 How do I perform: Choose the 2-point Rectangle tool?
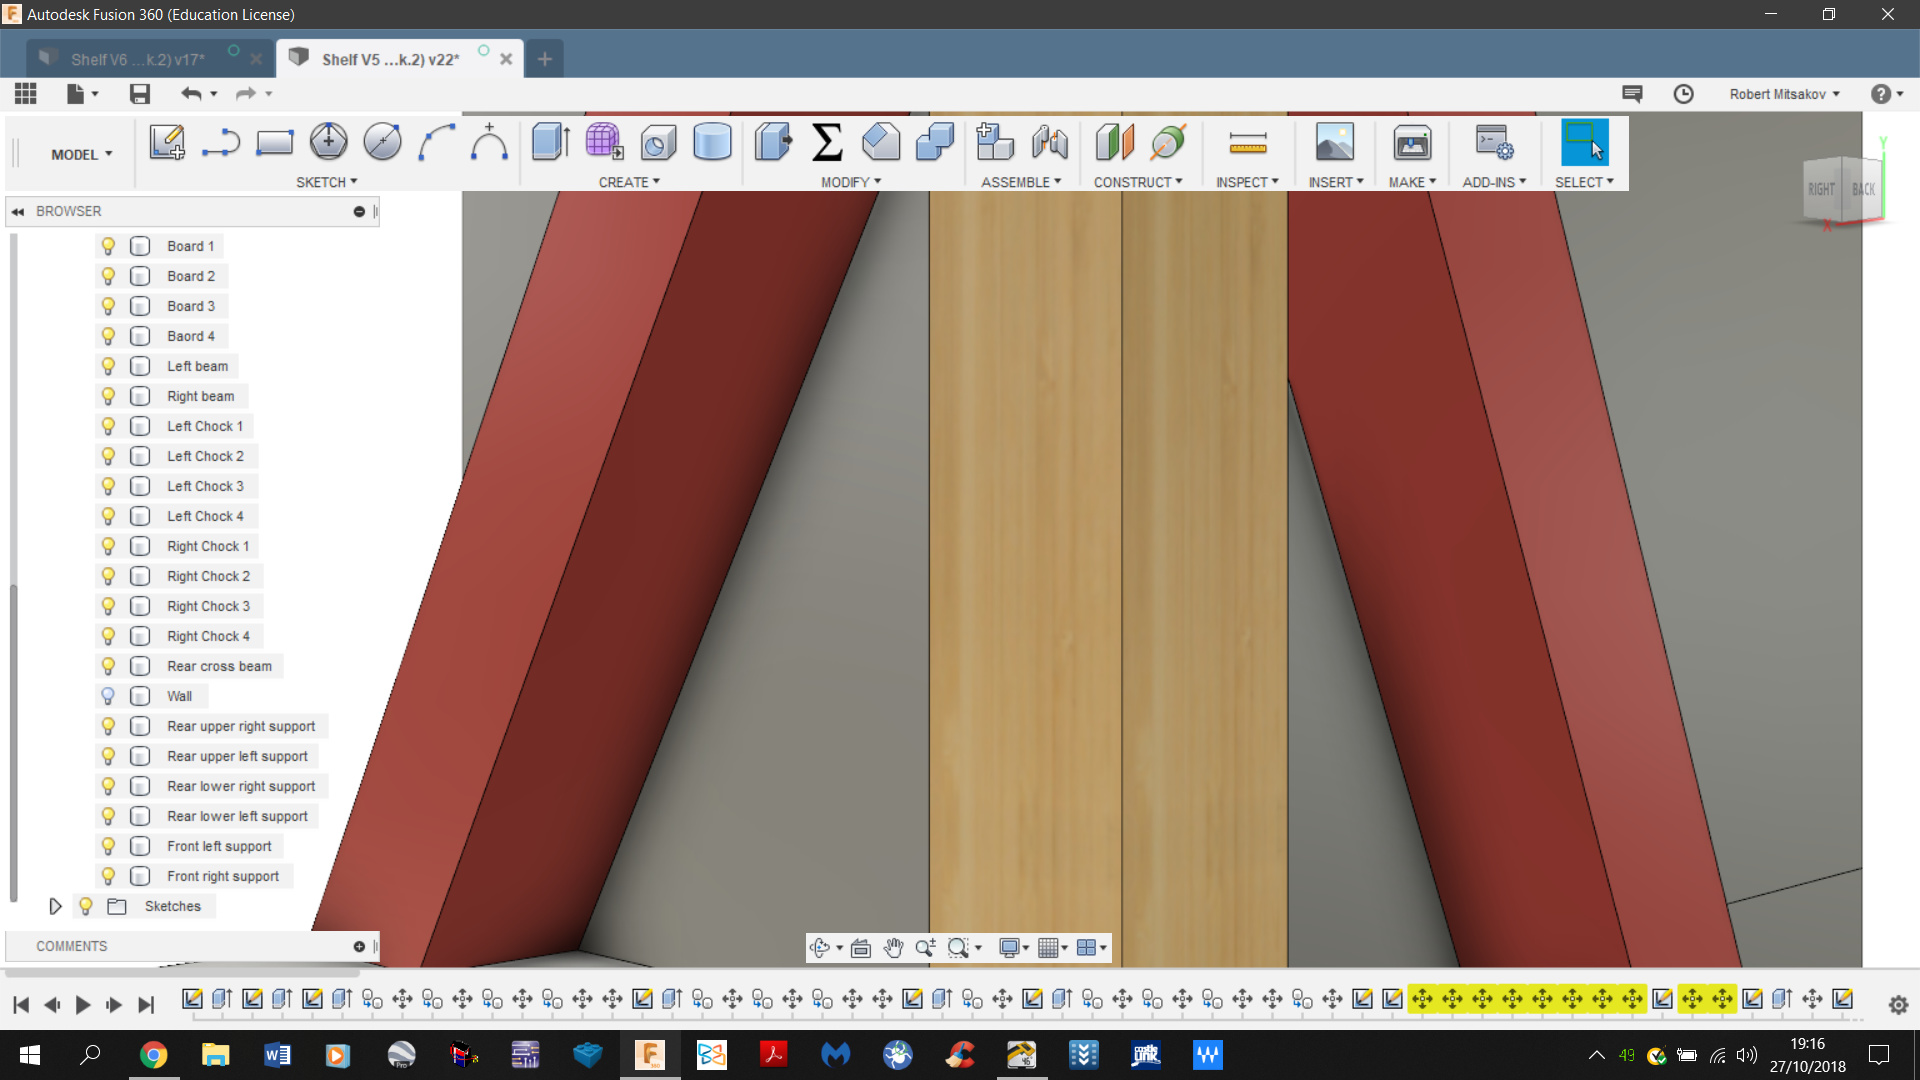tap(274, 142)
